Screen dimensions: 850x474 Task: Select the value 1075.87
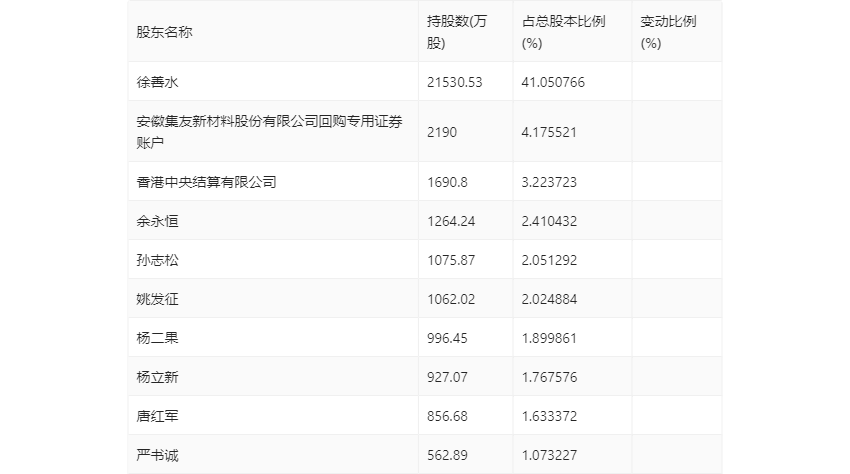(451, 260)
